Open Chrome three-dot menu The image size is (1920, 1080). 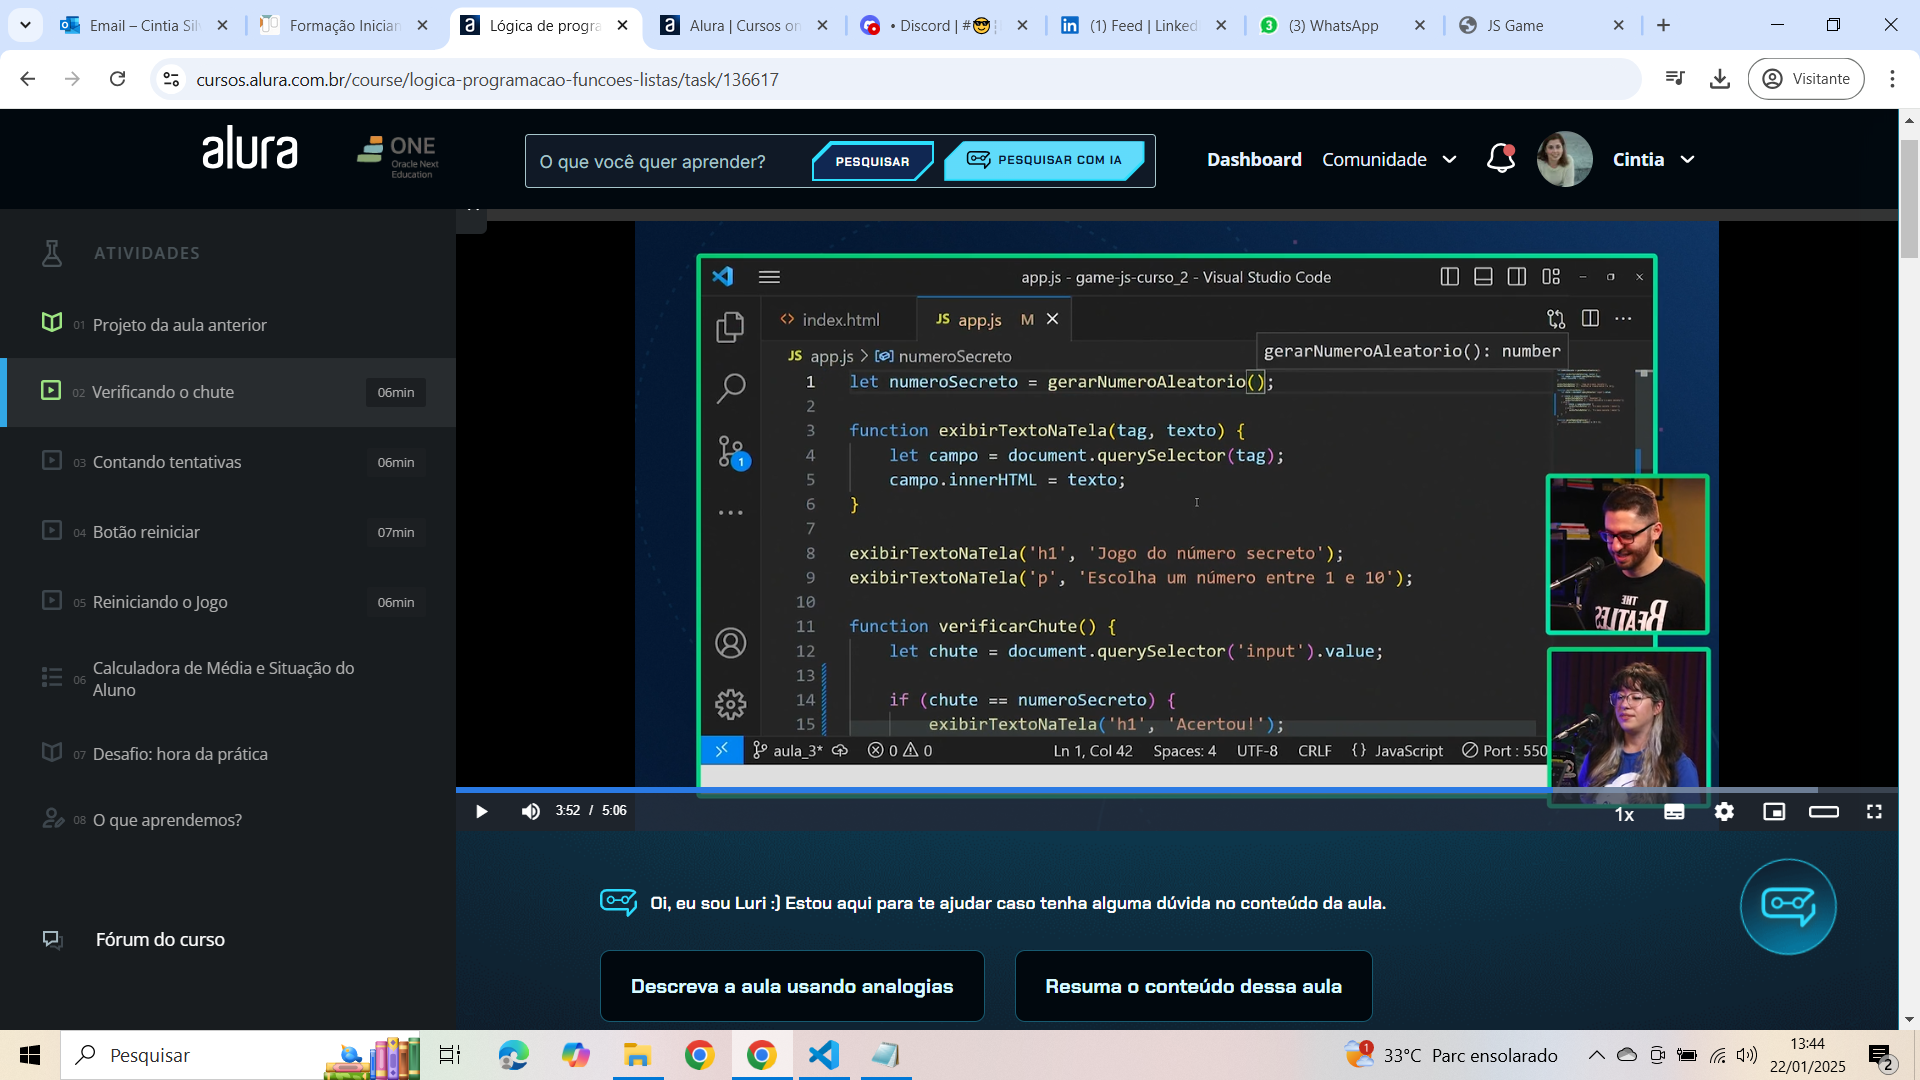click(1892, 79)
